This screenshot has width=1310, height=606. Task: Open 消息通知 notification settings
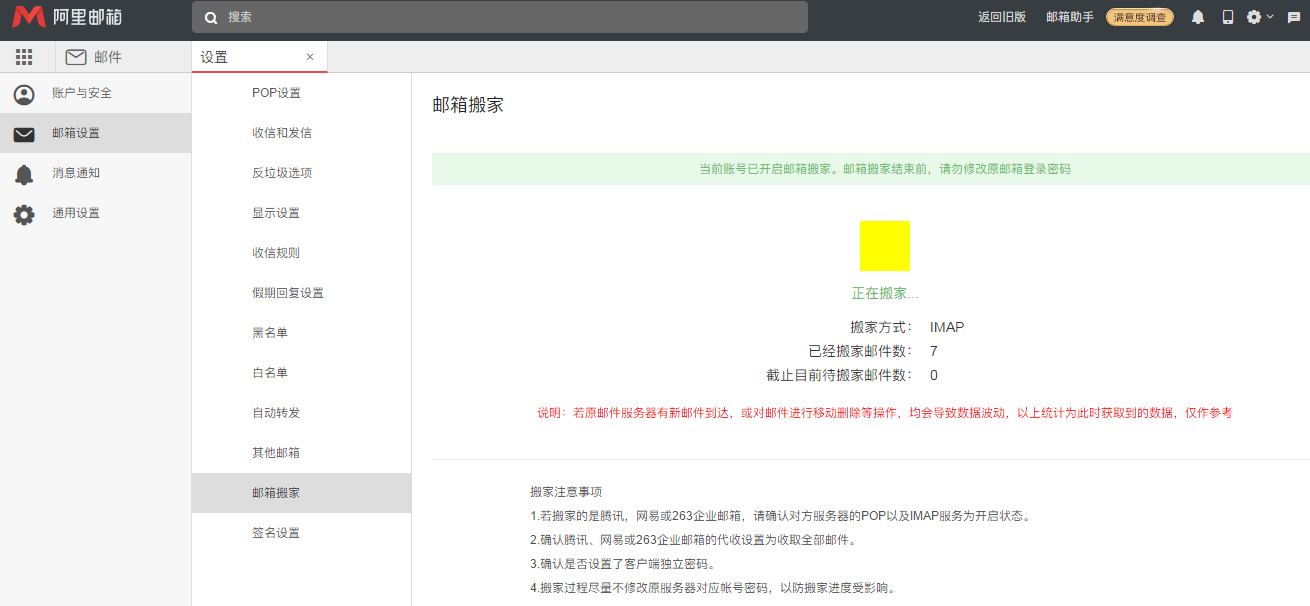click(x=76, y=173)
